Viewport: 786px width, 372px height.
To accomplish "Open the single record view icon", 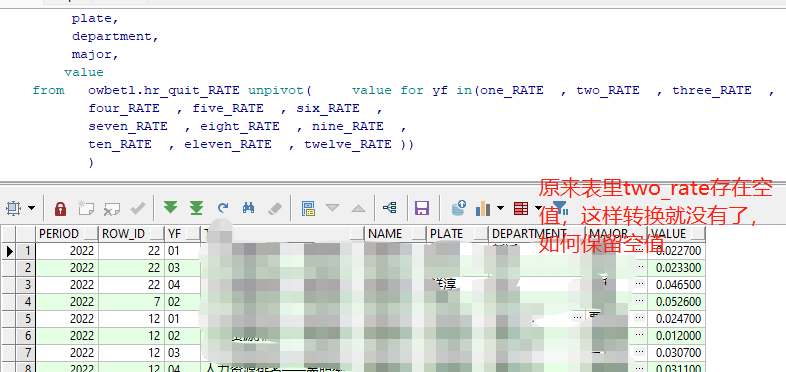I will pyautogui.click(x=308, y=208).
